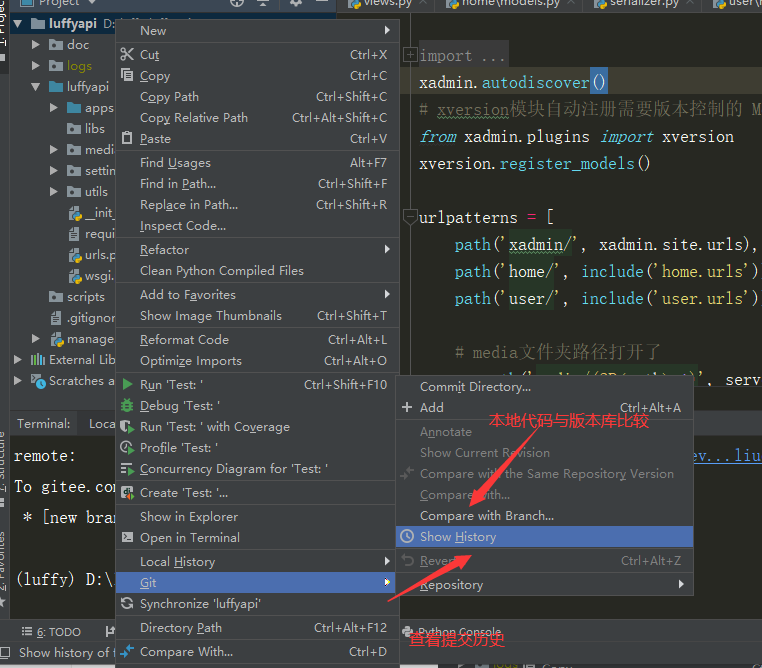The height and width of the screenshot is (668, 762).
Task: Expand the doc folder
Action: 35,45
